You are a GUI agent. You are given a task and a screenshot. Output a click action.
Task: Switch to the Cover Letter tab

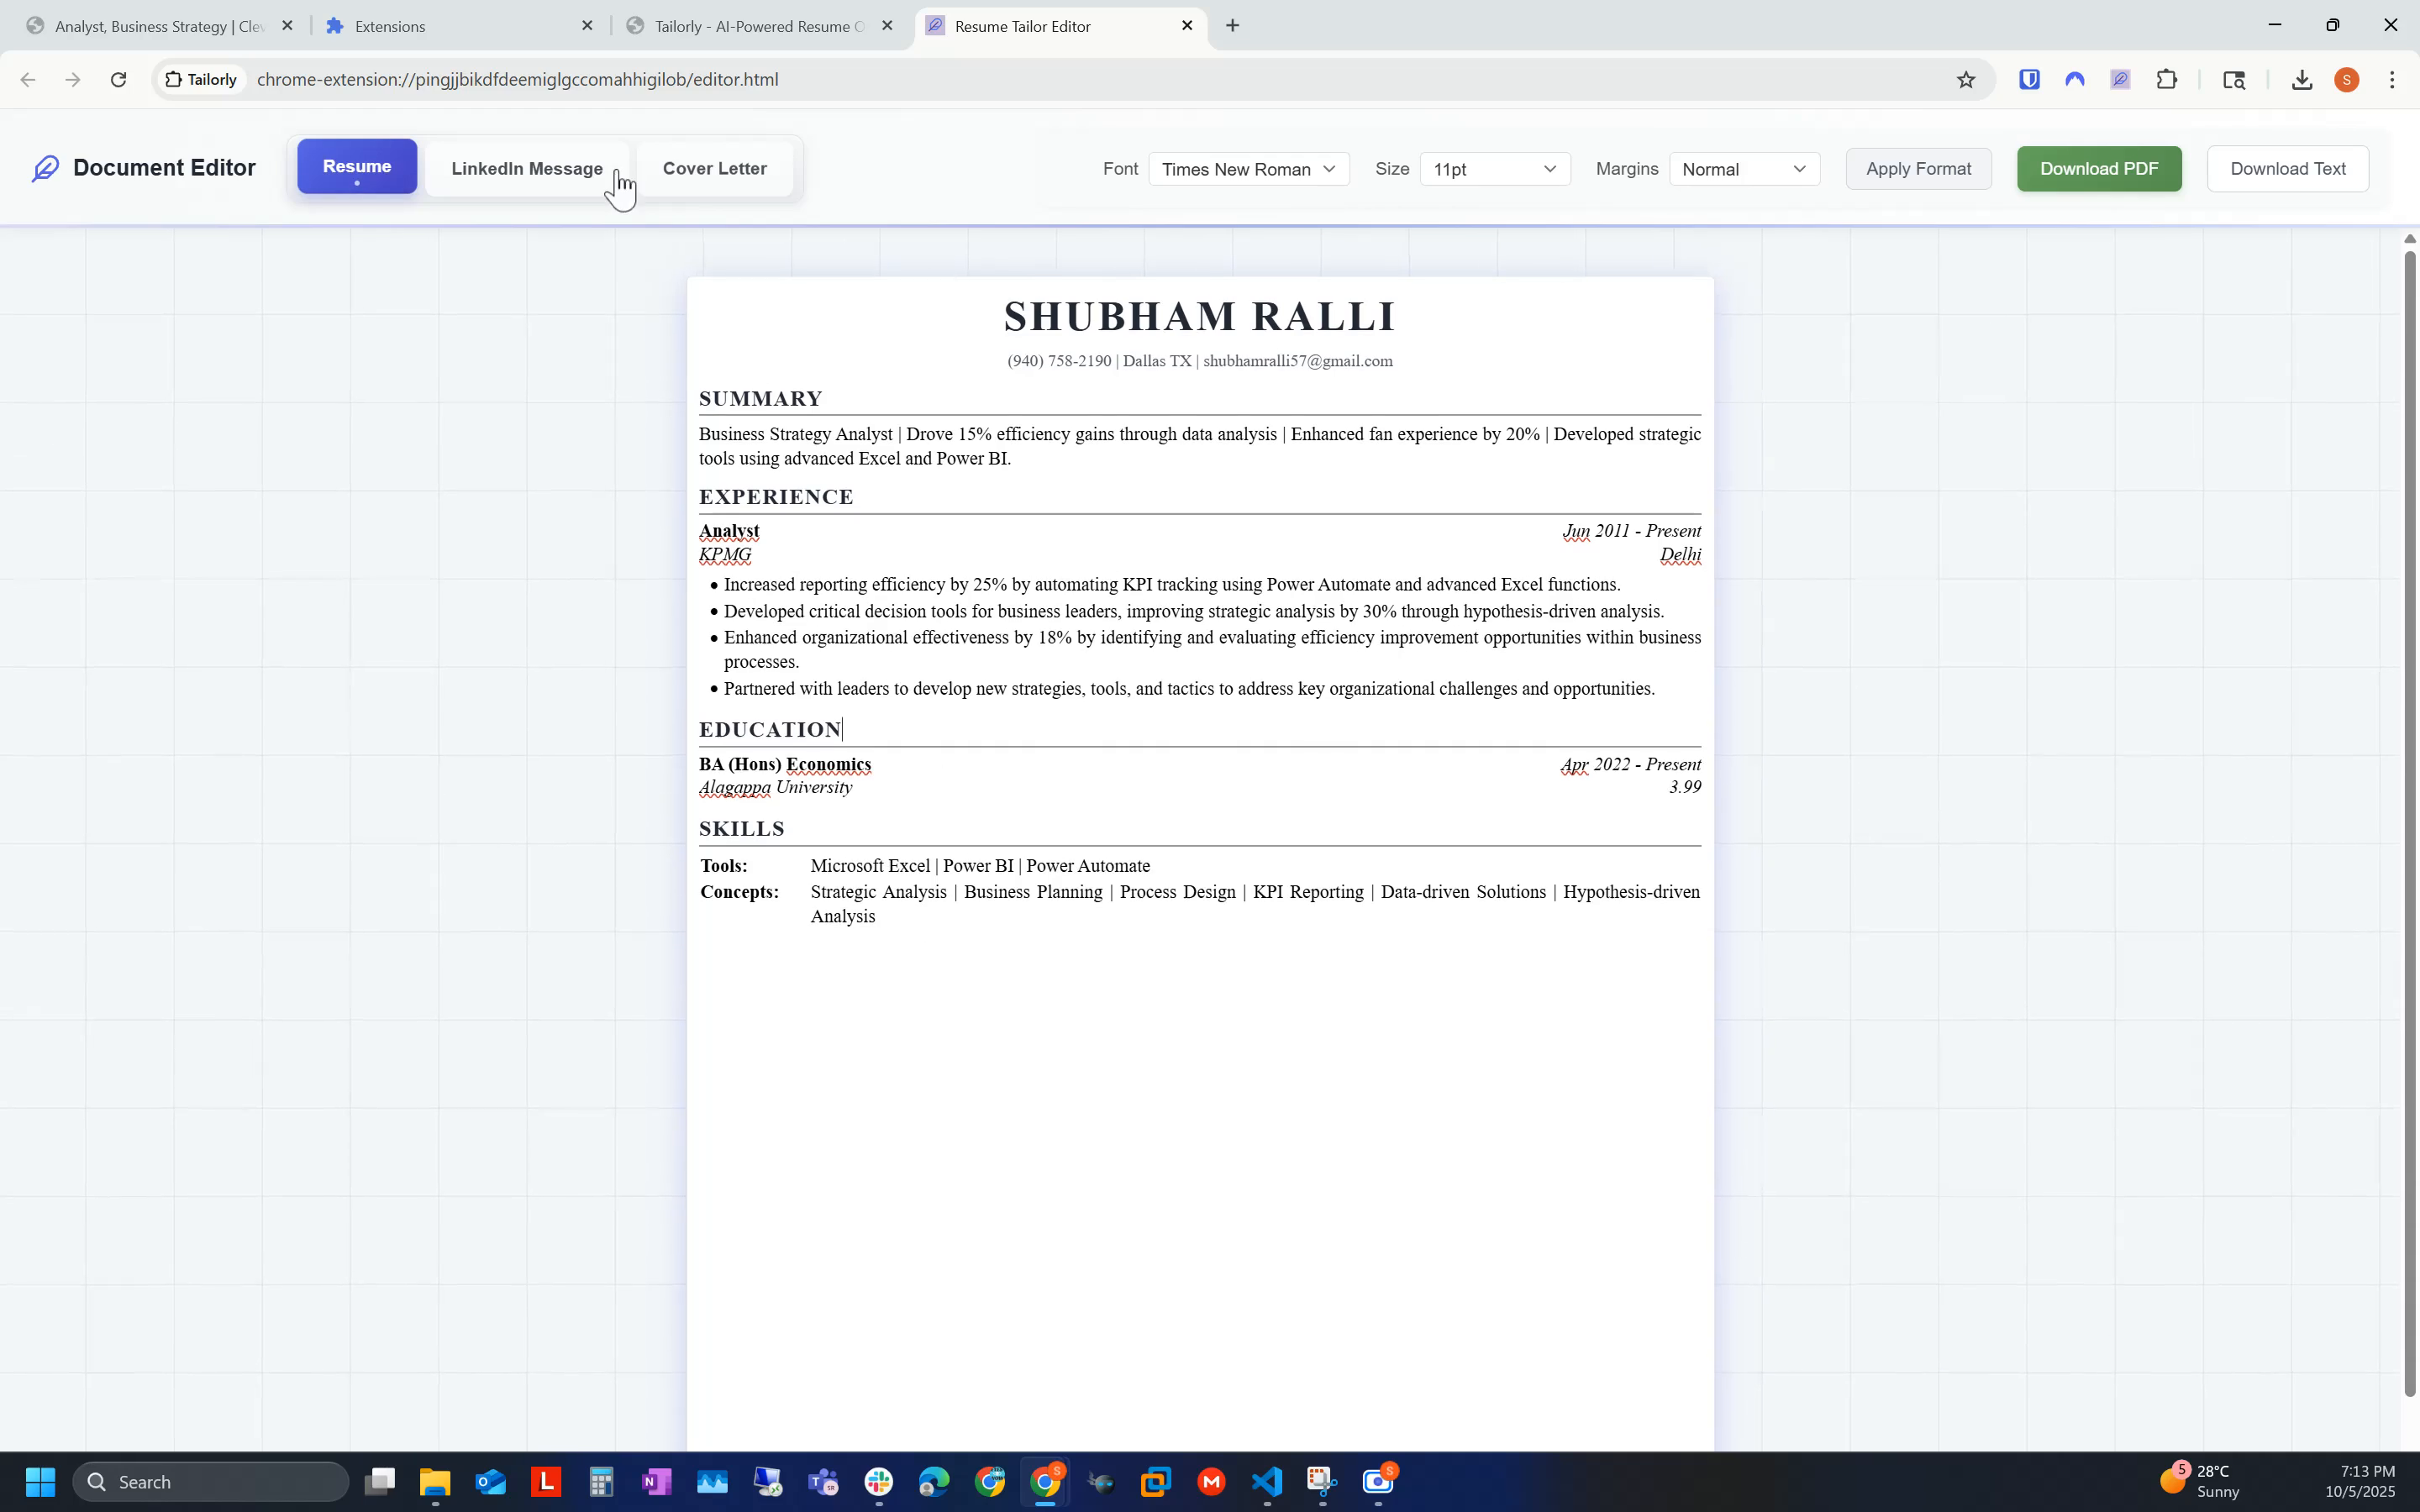click(715, 168)
